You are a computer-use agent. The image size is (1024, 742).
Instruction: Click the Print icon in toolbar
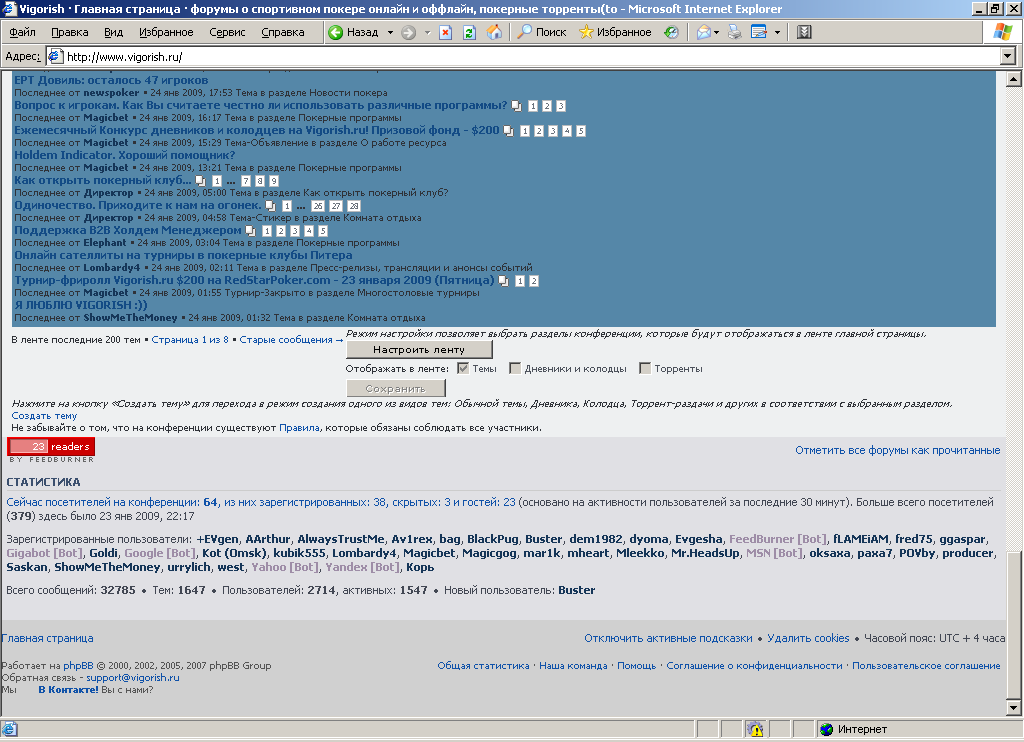[x=735, y=32]
